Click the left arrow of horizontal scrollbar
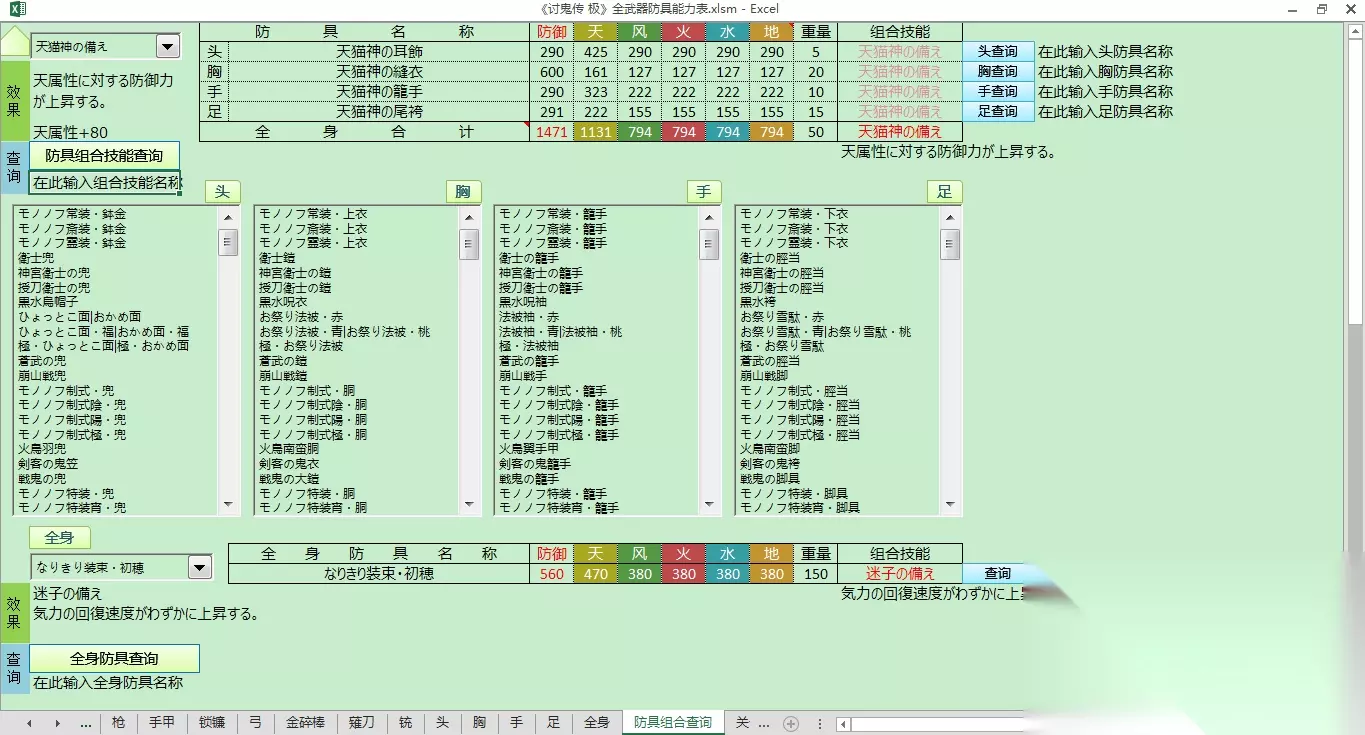Image resolution: width=1365 pixels, height=735 pixels. coord(844,724)
